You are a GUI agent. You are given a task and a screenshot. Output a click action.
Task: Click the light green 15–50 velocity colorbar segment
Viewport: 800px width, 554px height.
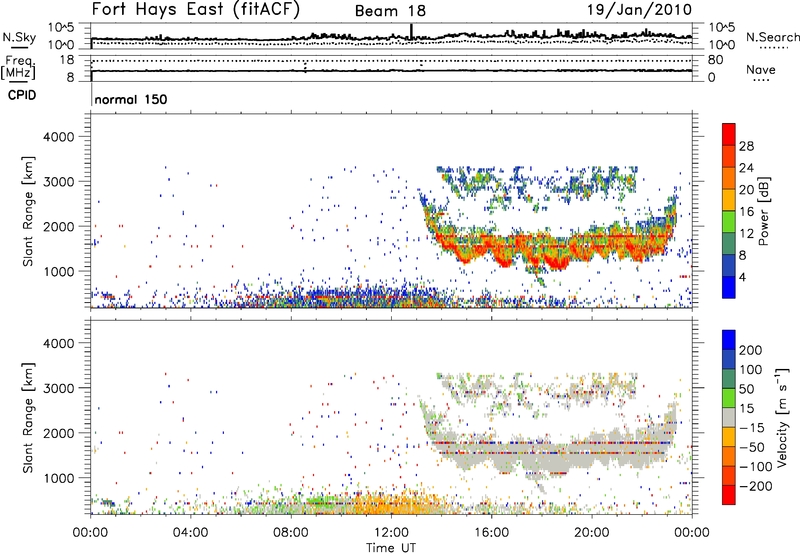click(x=729, y=398)
